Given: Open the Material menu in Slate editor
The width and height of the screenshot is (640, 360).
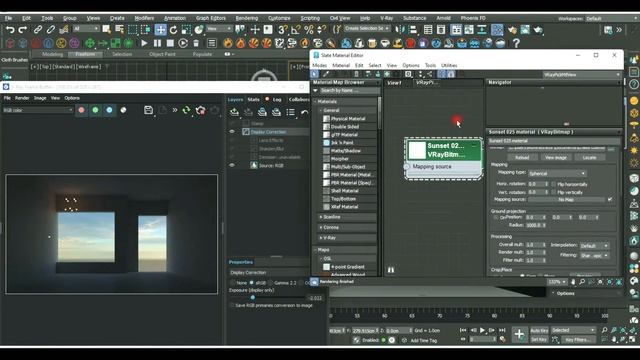Looking at the screenshot, I should pyautogui.click(x=341, y=65).
